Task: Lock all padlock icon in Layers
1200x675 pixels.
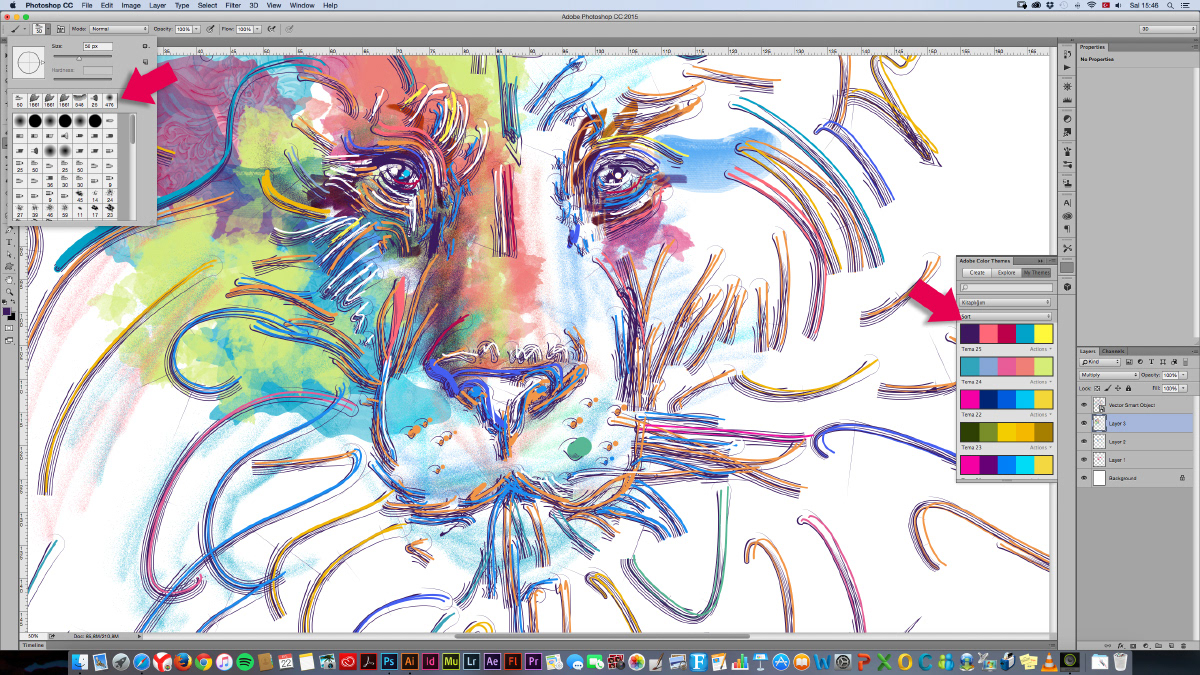Action: 1128,388
